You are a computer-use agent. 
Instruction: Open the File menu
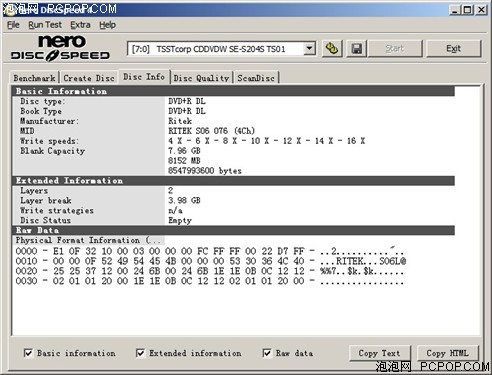(x=13, y=25)
